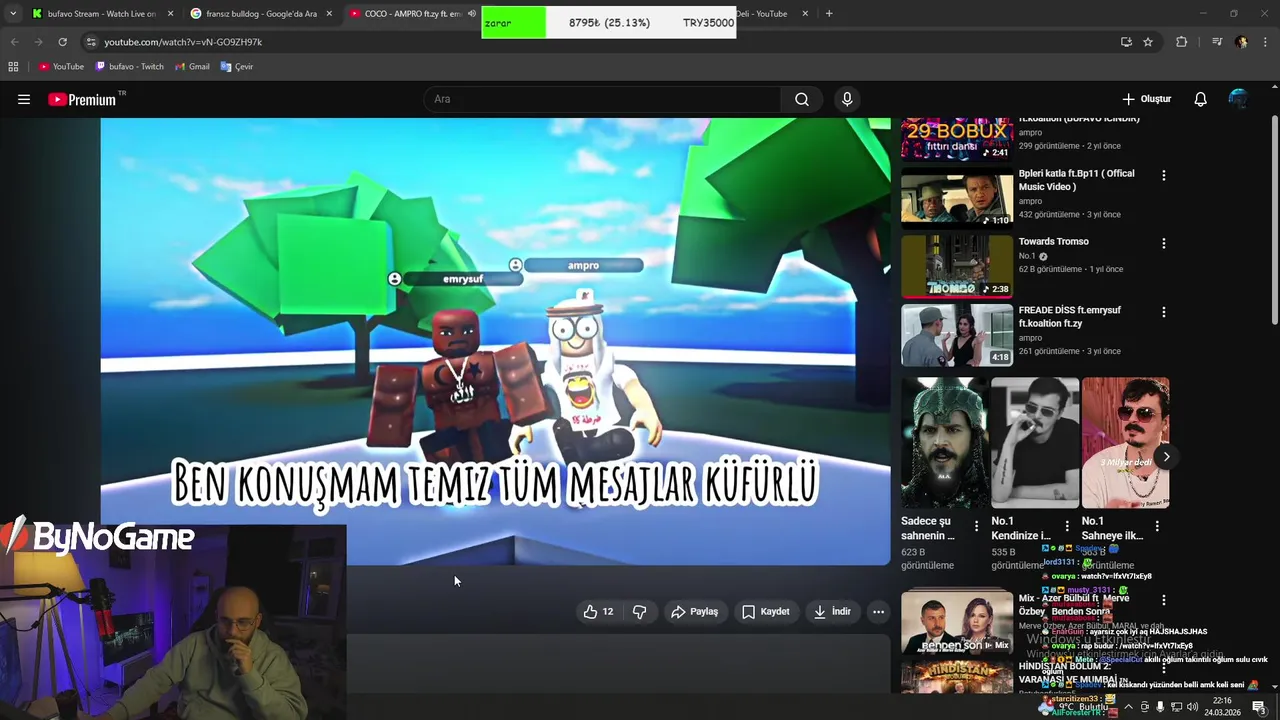Open options for Sadece şu sahnenin short
This screenshot has height=720, width=1280.
pyautogui.click(x=977, y=525)
